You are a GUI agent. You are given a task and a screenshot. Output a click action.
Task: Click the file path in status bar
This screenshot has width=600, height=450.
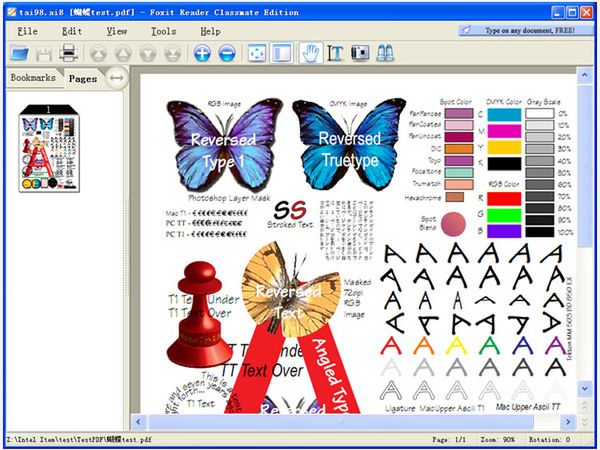79,439
